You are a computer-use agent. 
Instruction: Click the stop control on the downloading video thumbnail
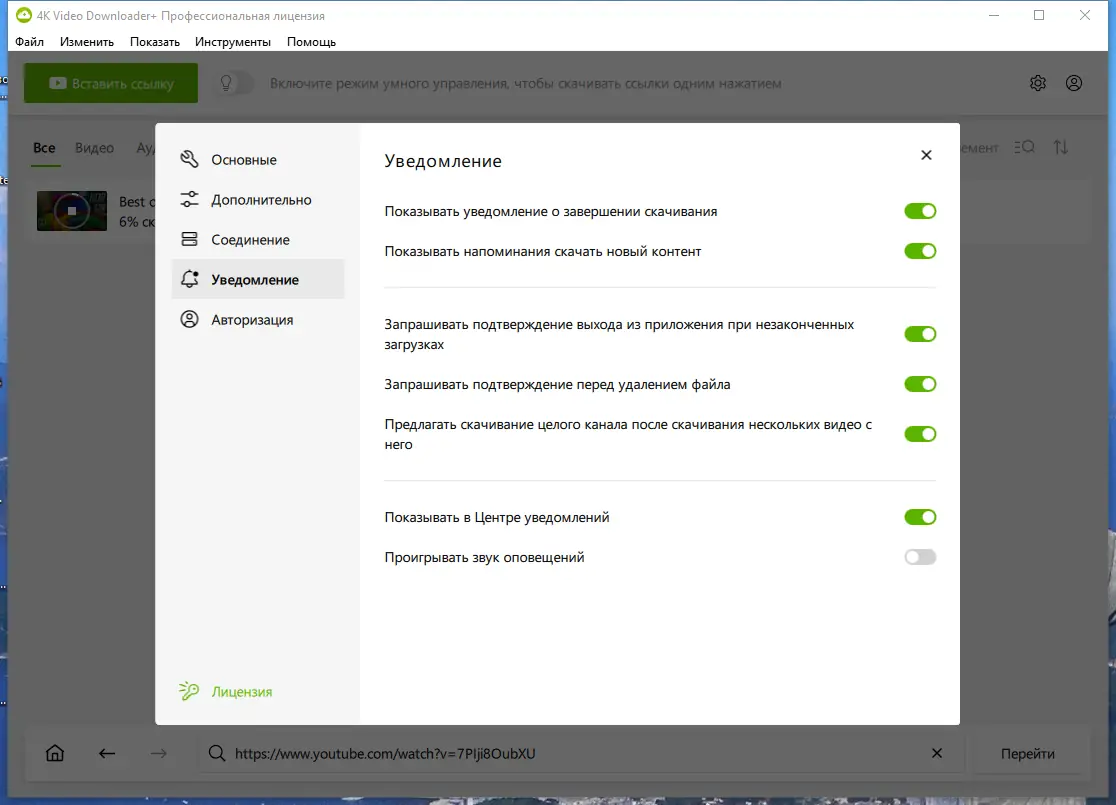(71, 211)
